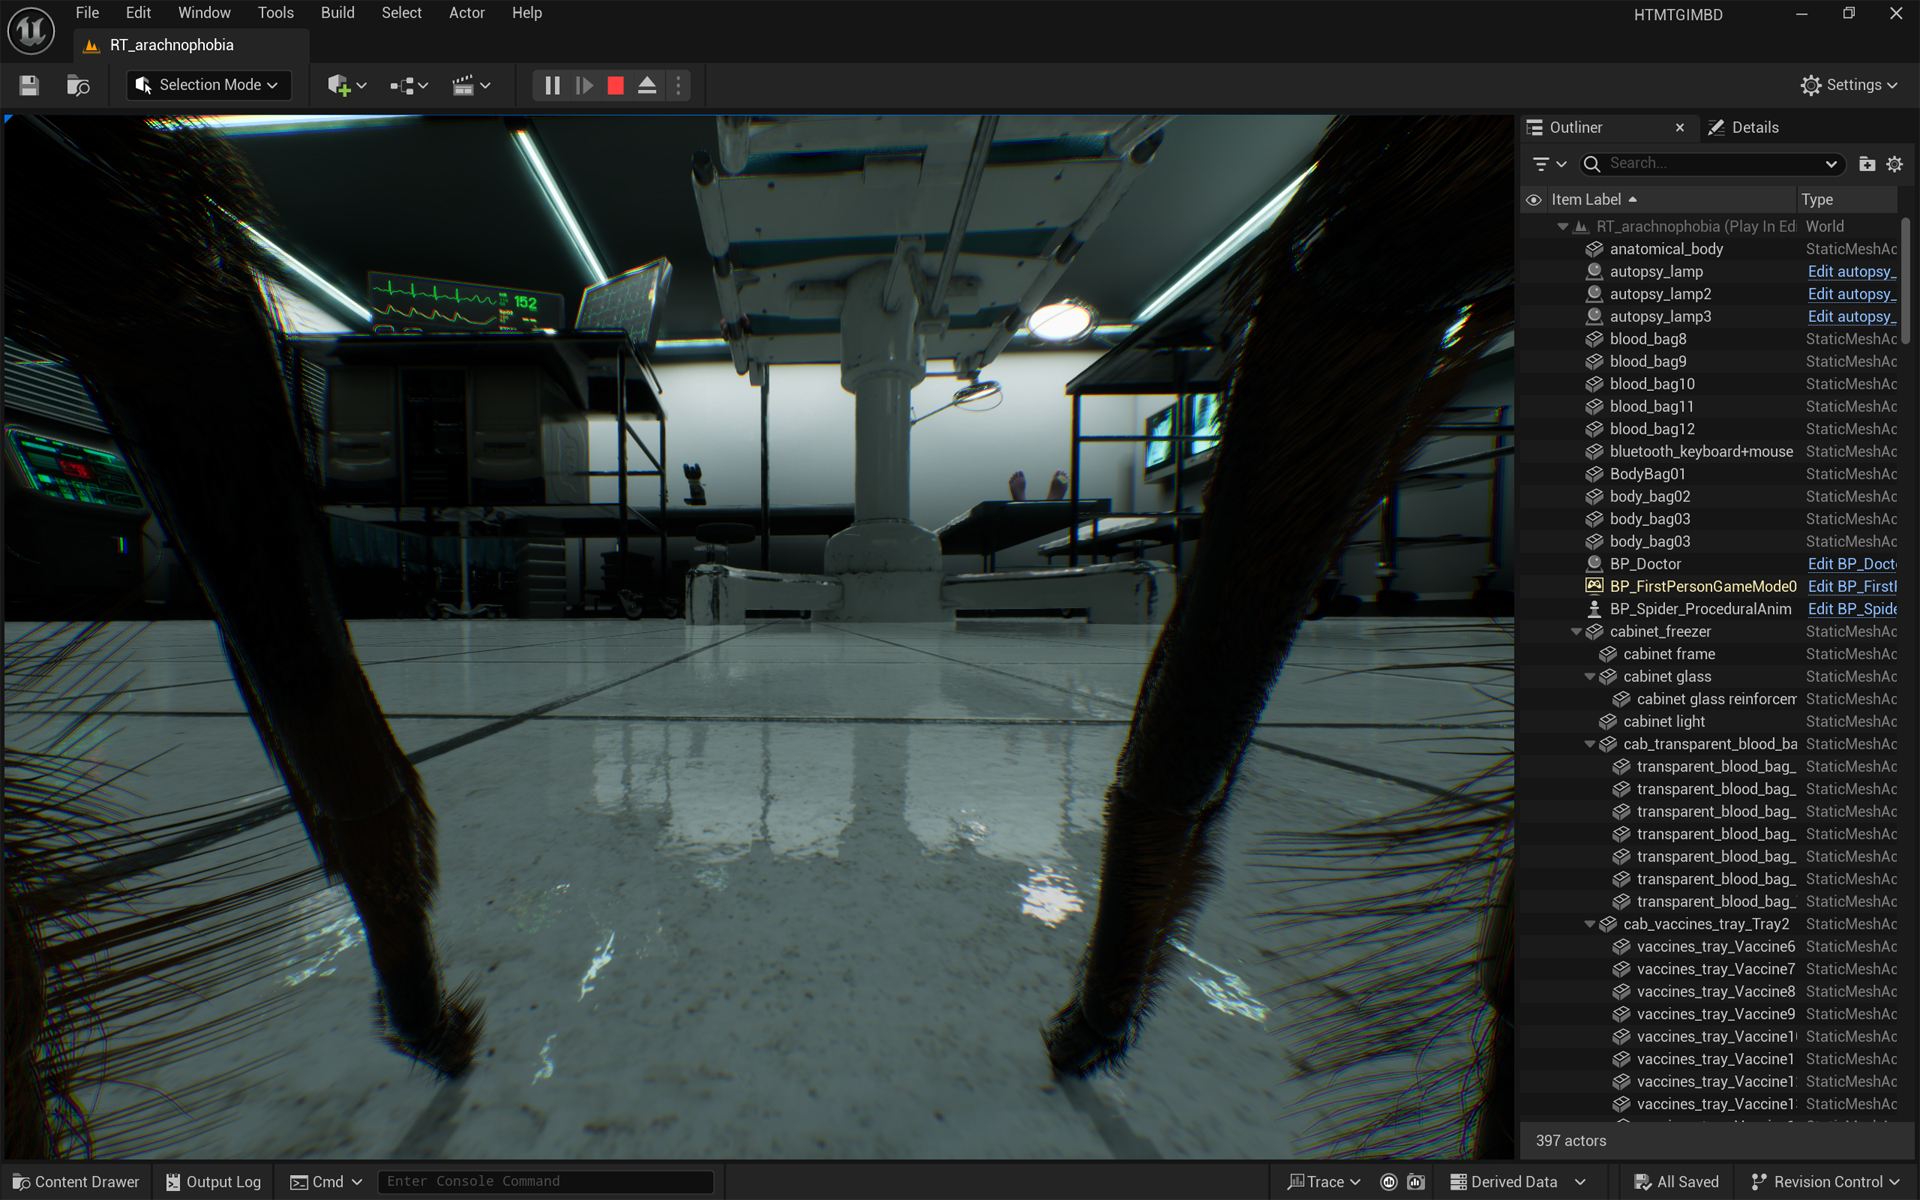Open the Build menu
Screen dimensions: 1920x1200
coord(337,13)
